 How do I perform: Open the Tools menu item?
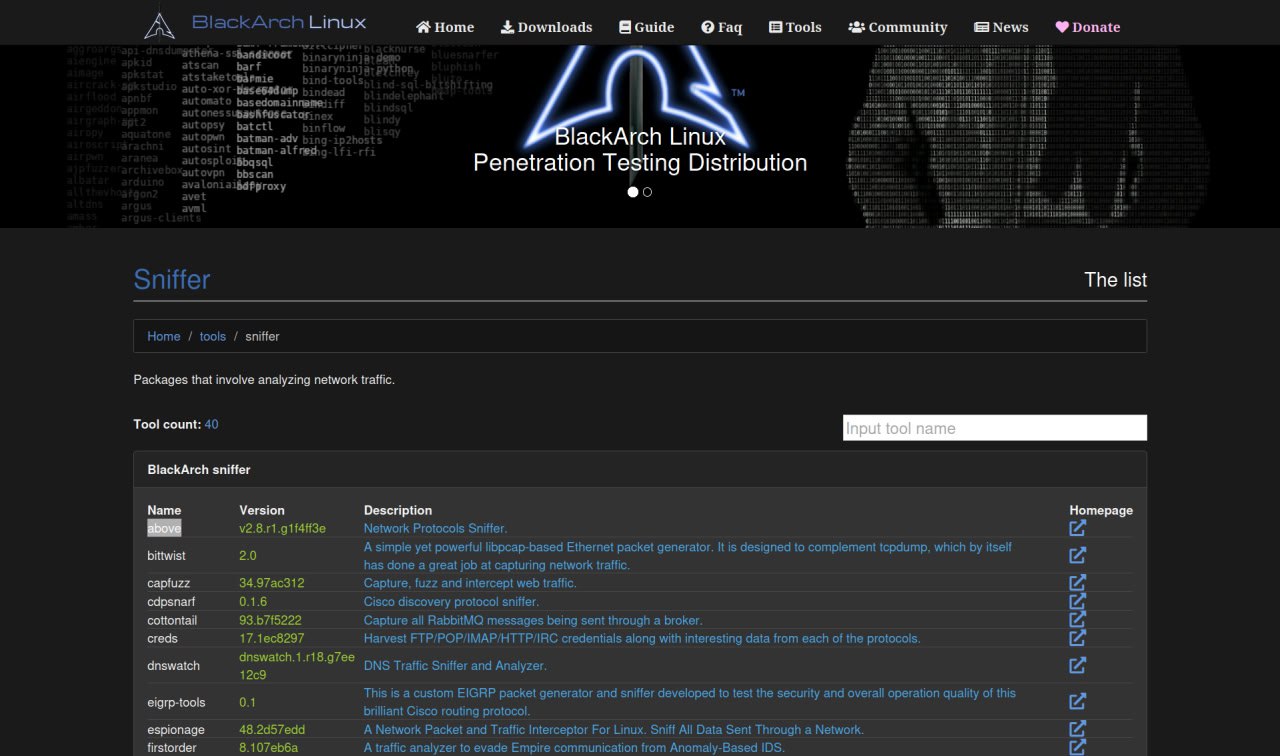[x=795, y=27]
